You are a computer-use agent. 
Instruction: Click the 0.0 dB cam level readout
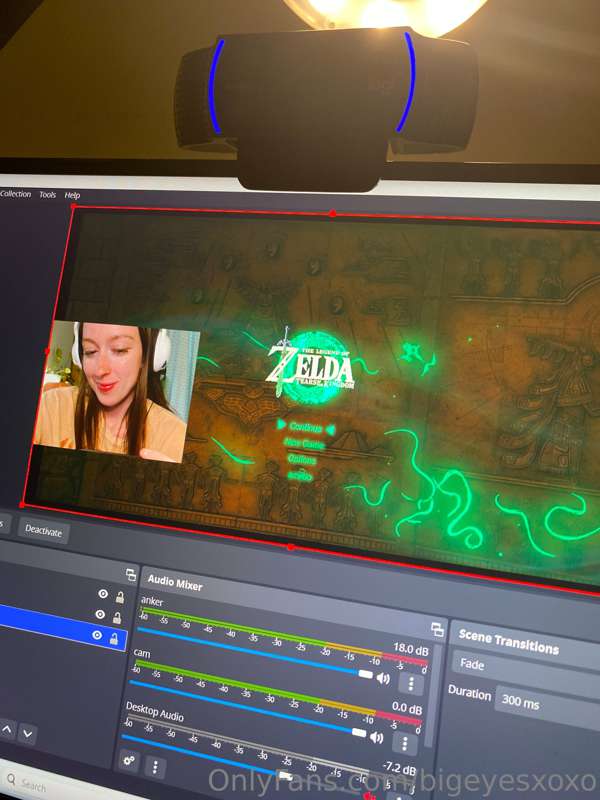coord(407,709)
